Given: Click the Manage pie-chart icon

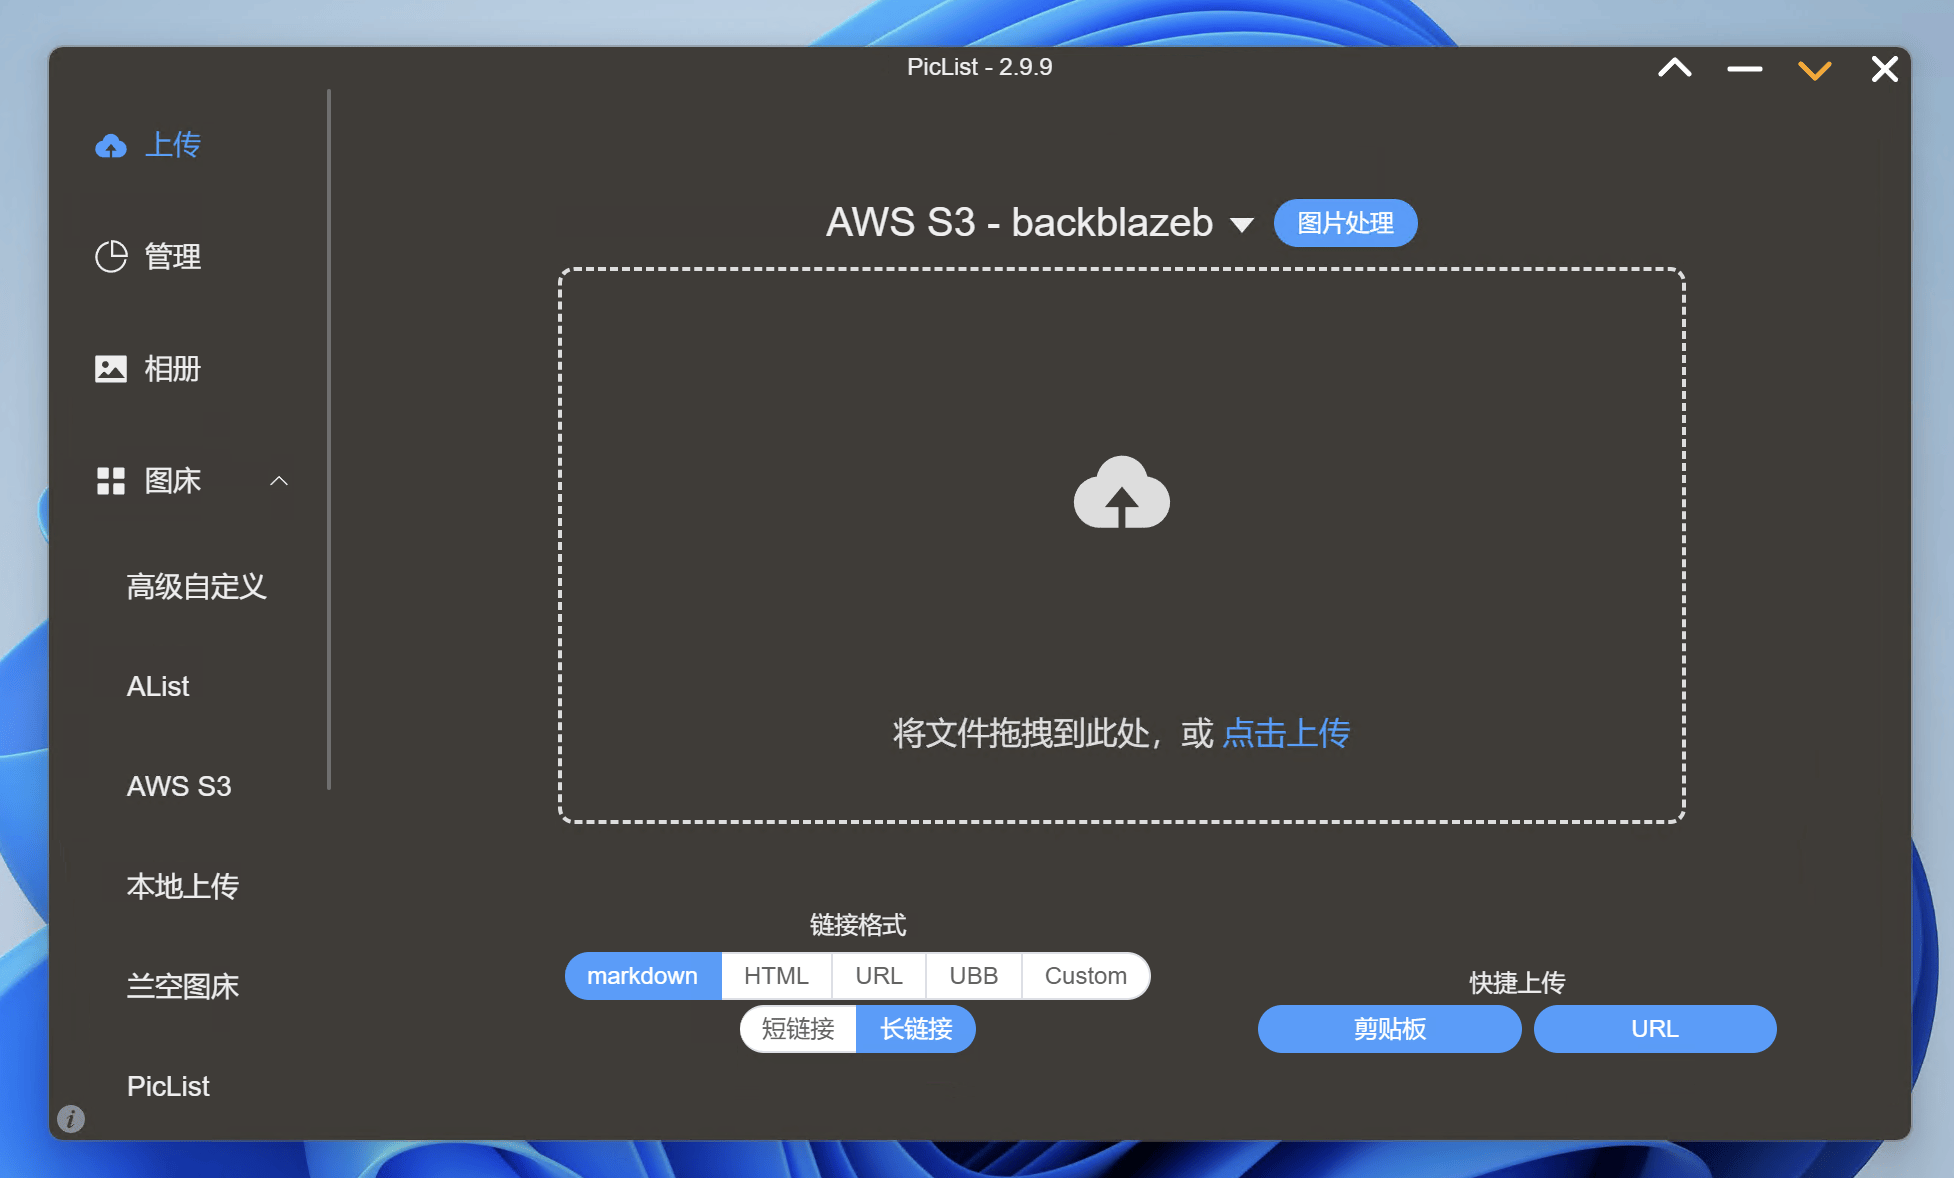Looking at the screenshot, I should 110,257.
